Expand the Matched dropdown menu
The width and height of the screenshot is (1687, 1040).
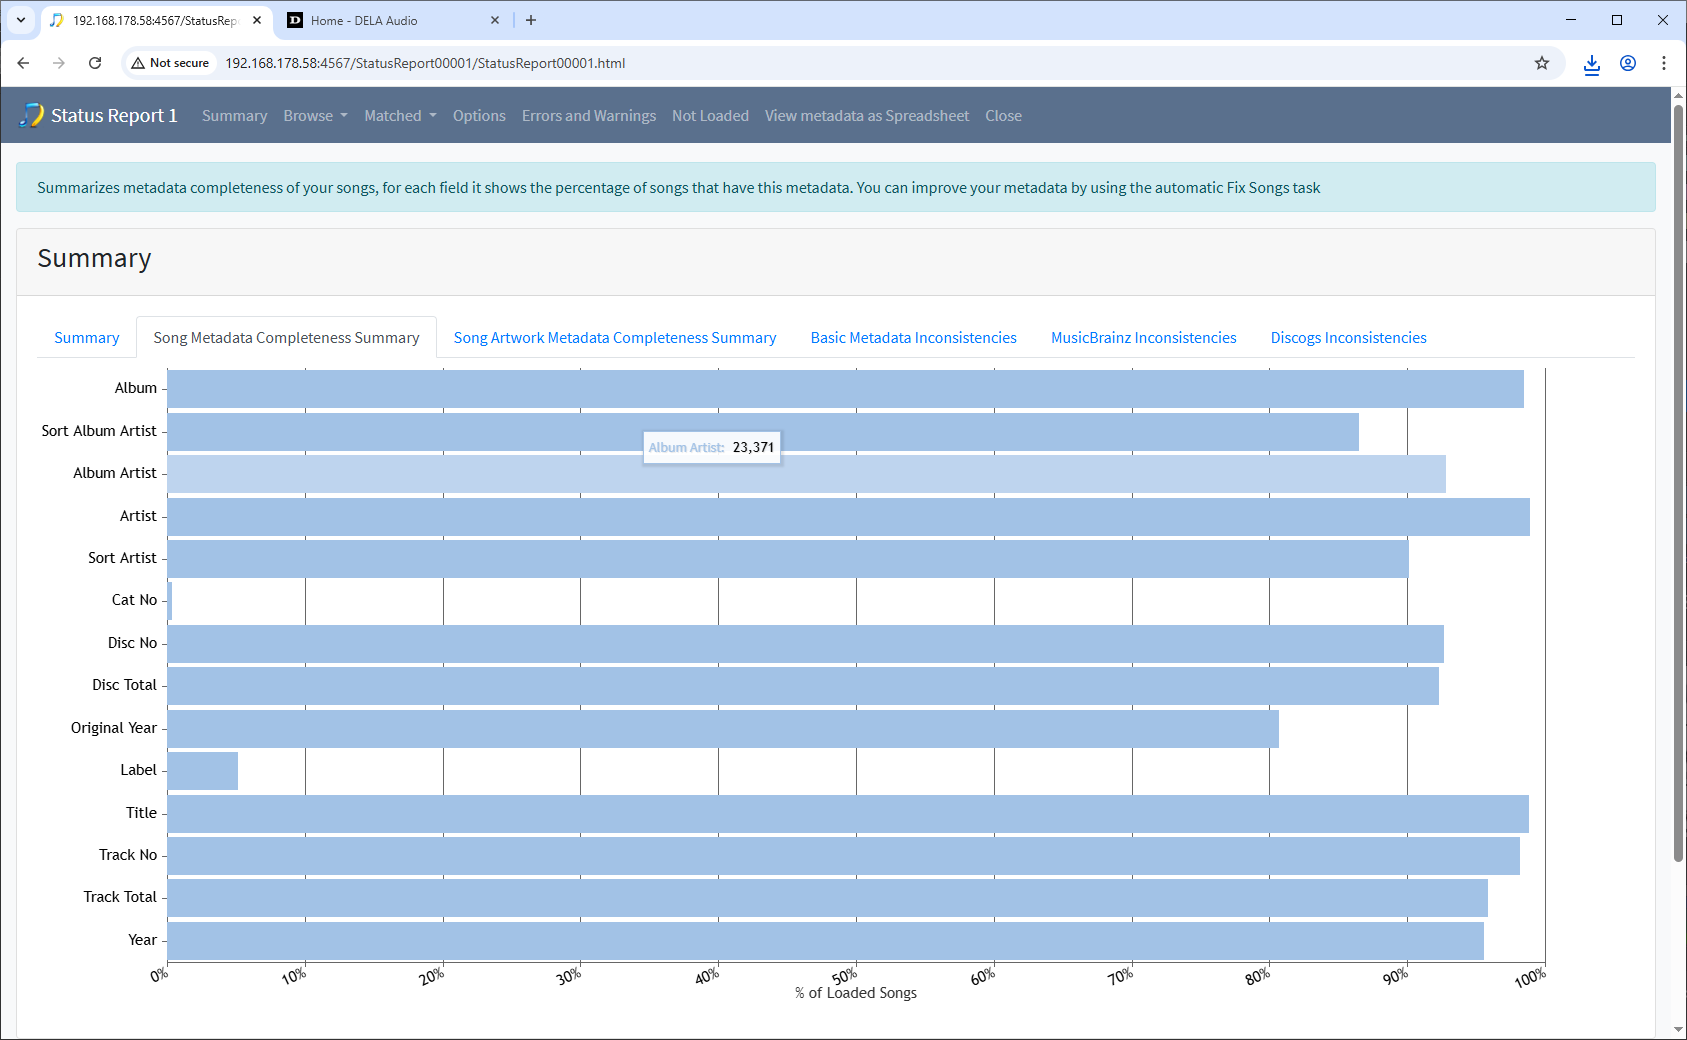[400, 116]
